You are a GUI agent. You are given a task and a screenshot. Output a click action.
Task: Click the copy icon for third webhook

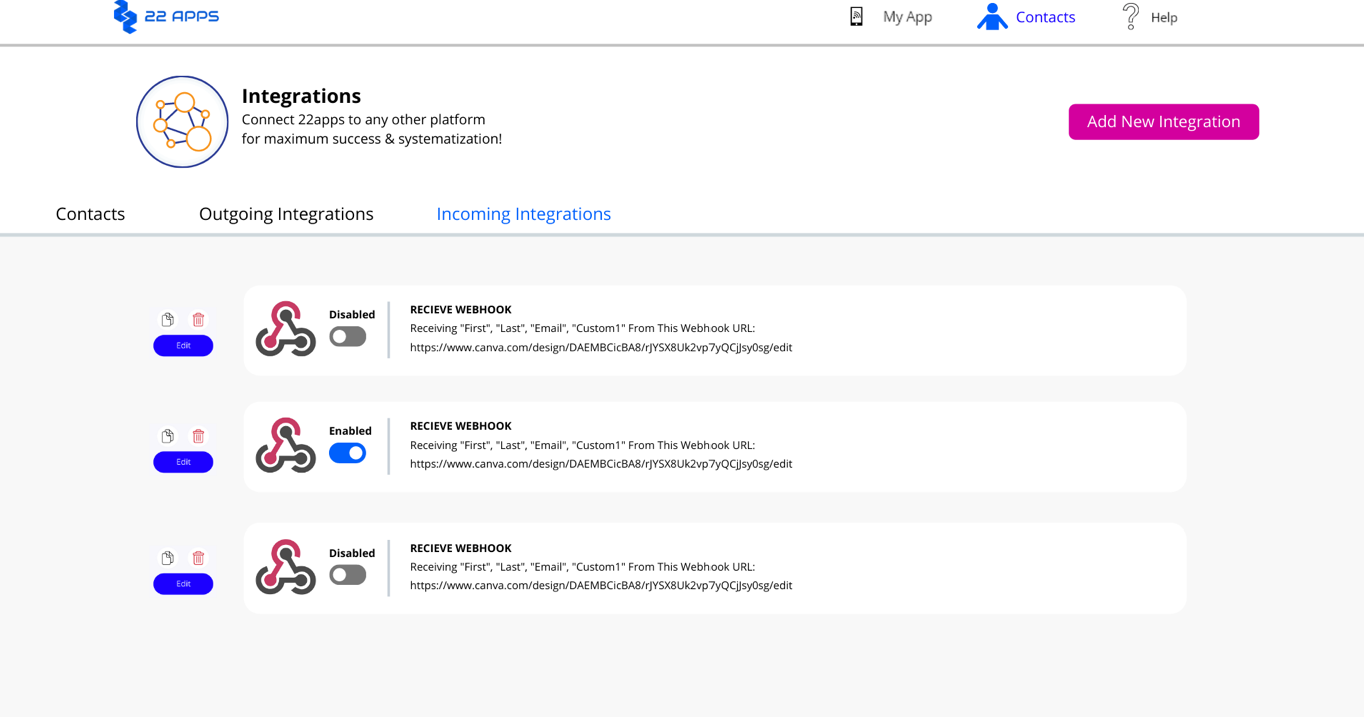(168, 558)
